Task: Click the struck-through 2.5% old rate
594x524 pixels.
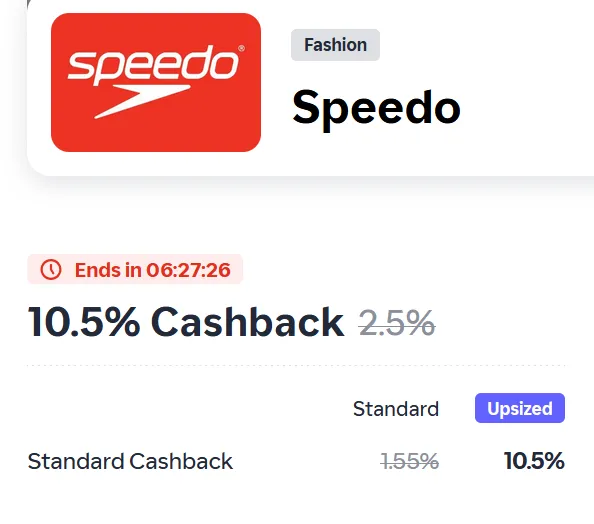Action: point(397,323)
